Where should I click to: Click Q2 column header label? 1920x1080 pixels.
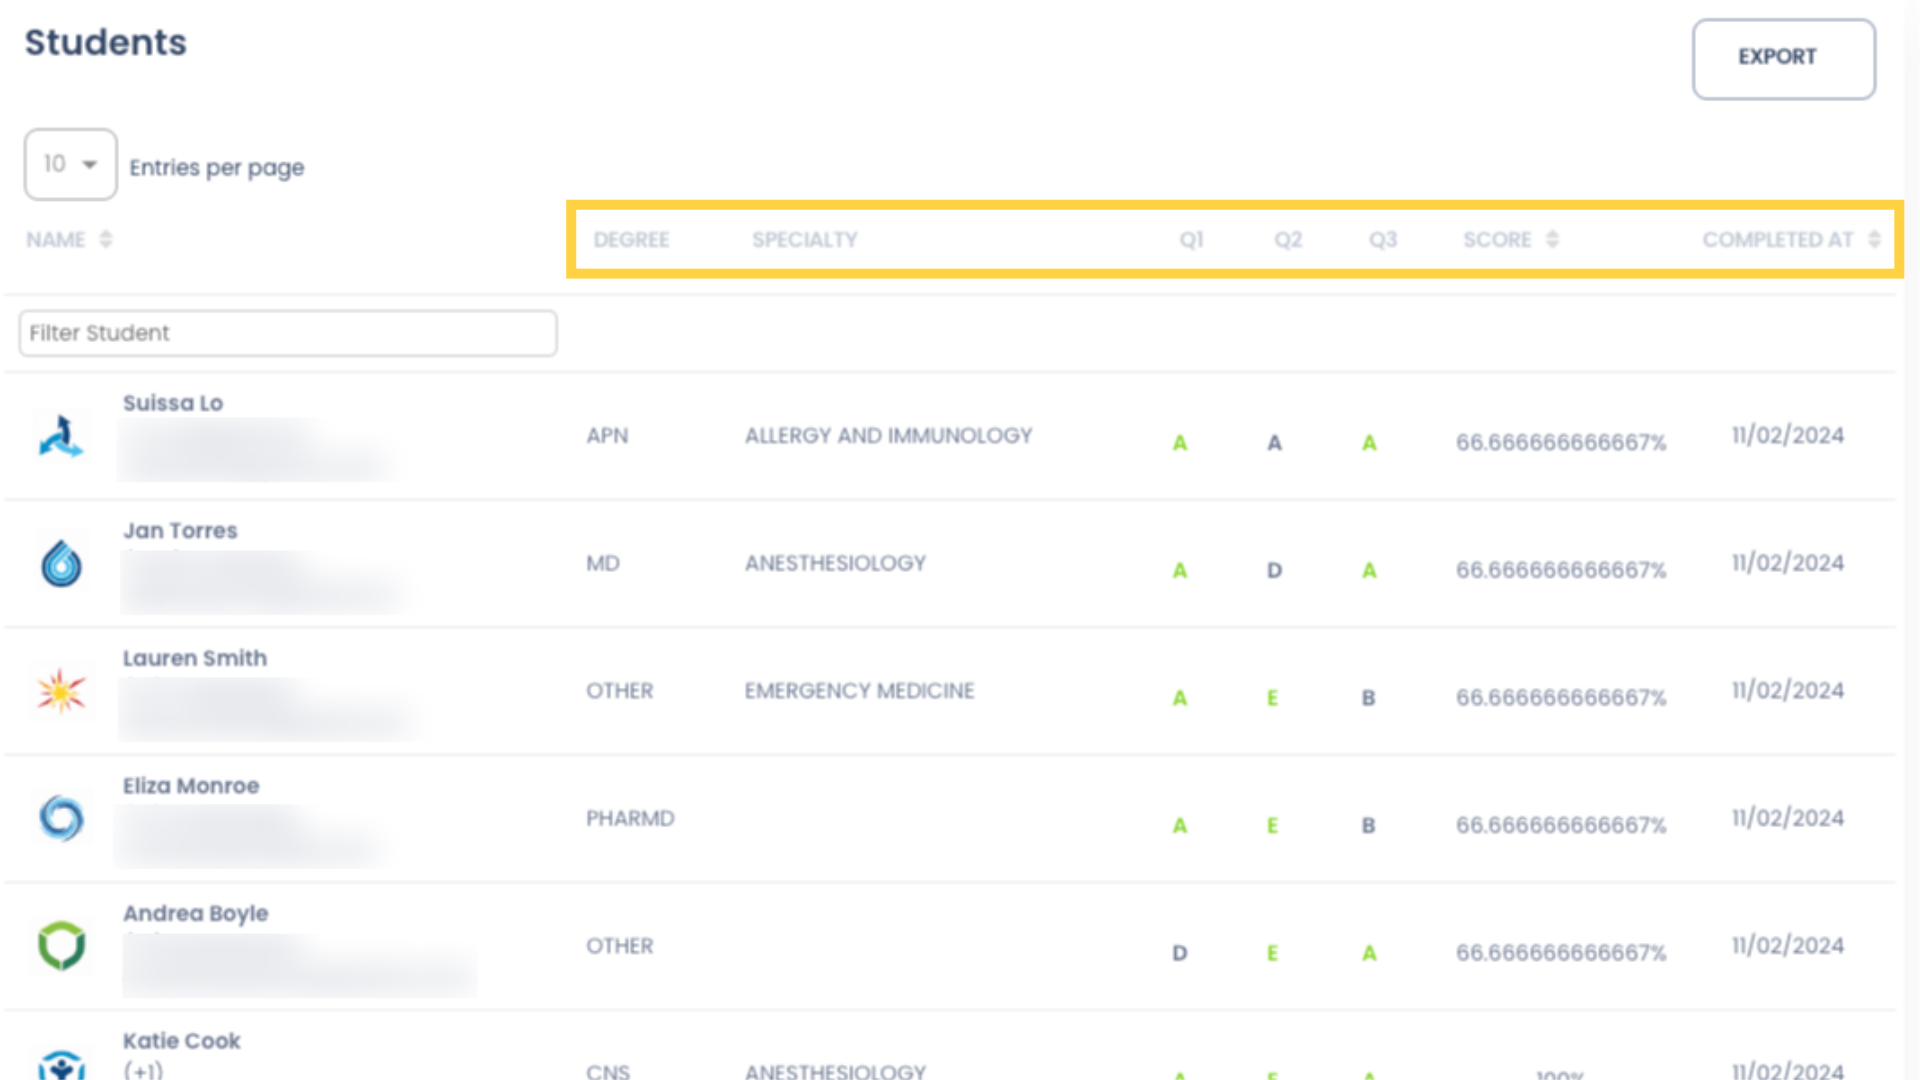1286,239
